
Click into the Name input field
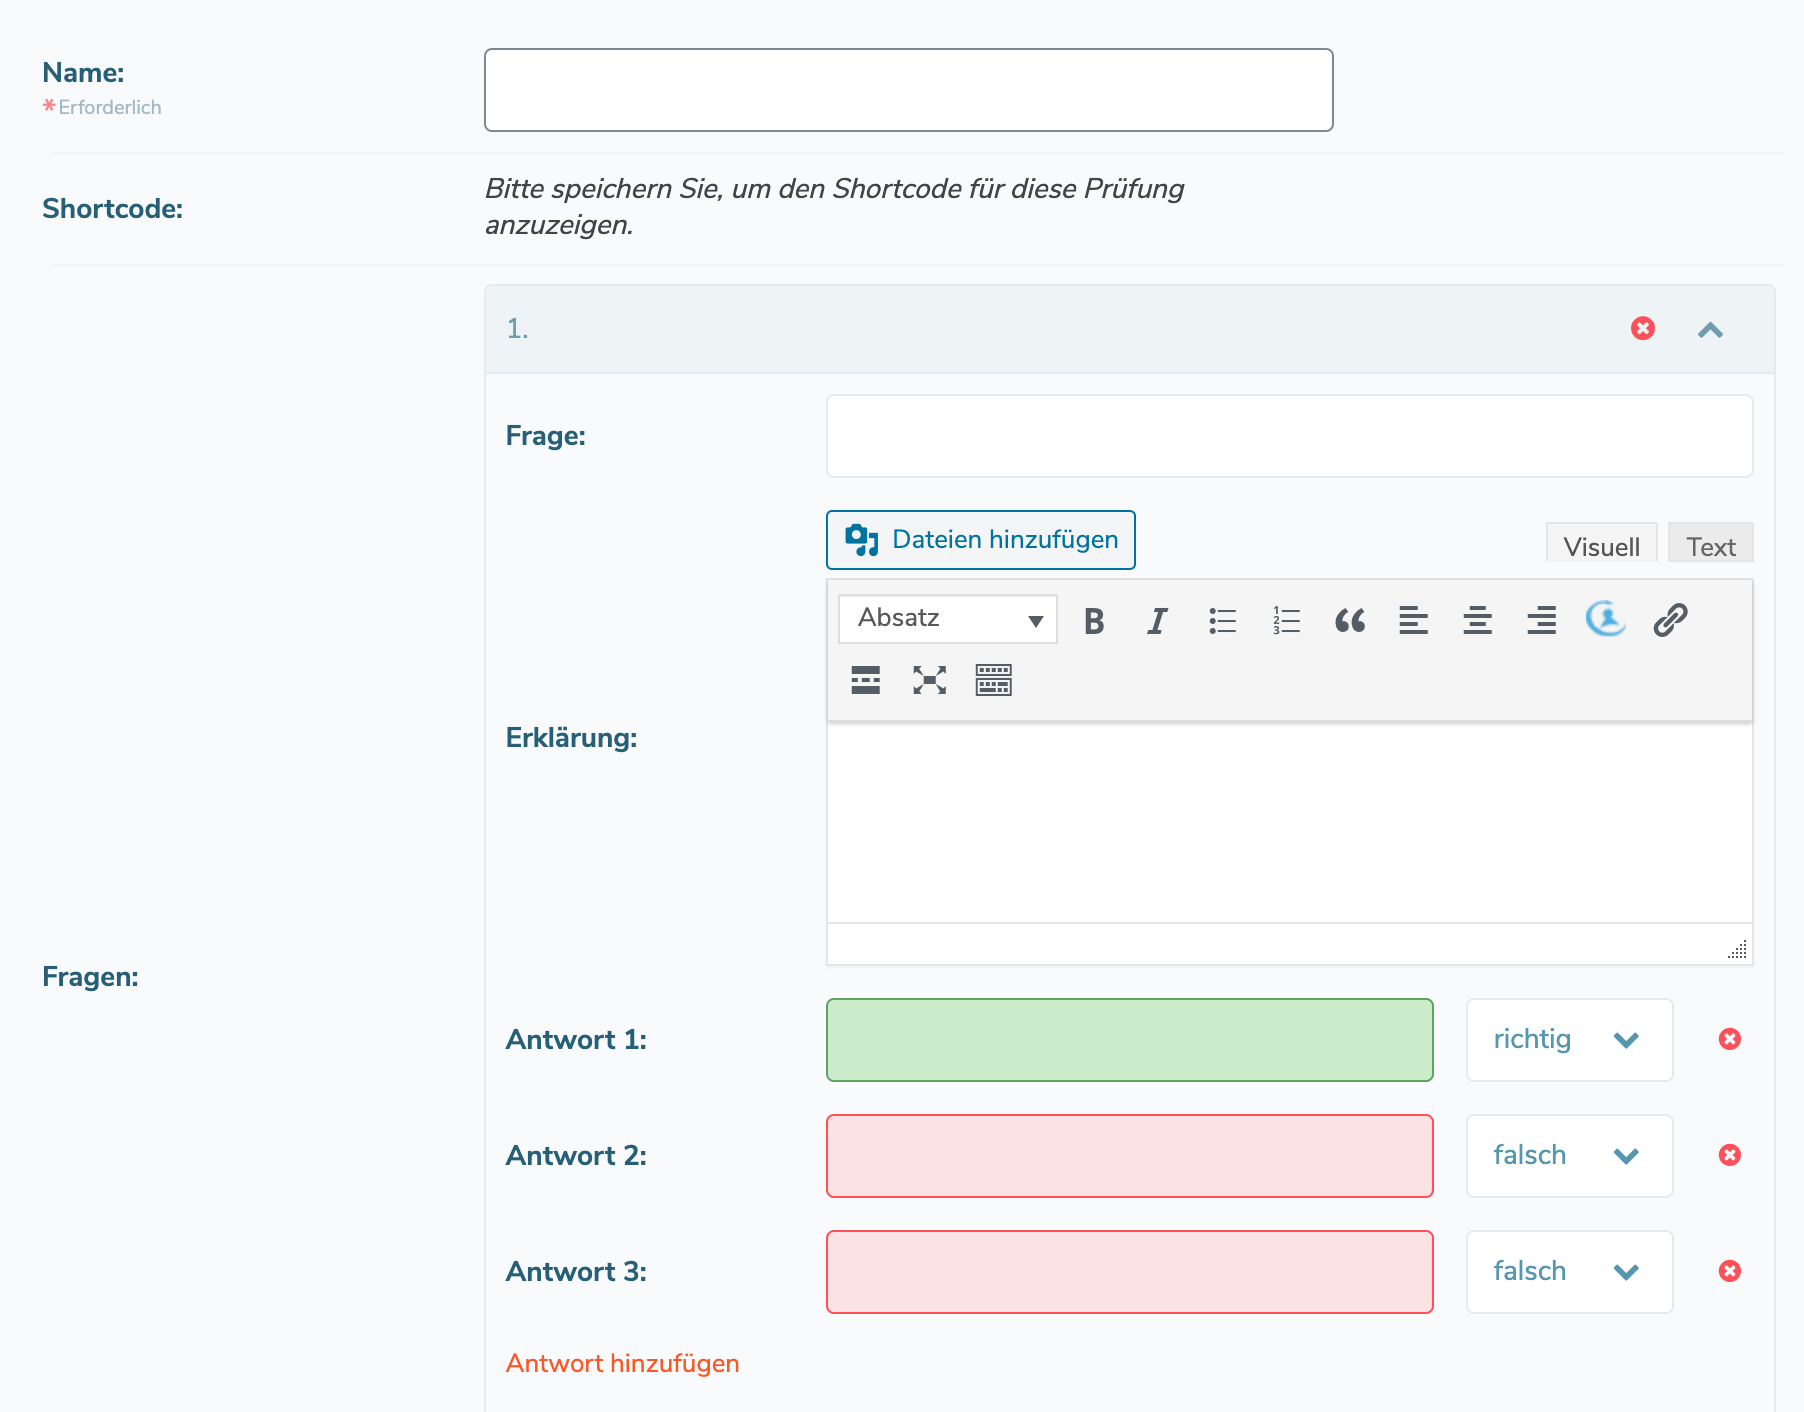tap(908, 90)
